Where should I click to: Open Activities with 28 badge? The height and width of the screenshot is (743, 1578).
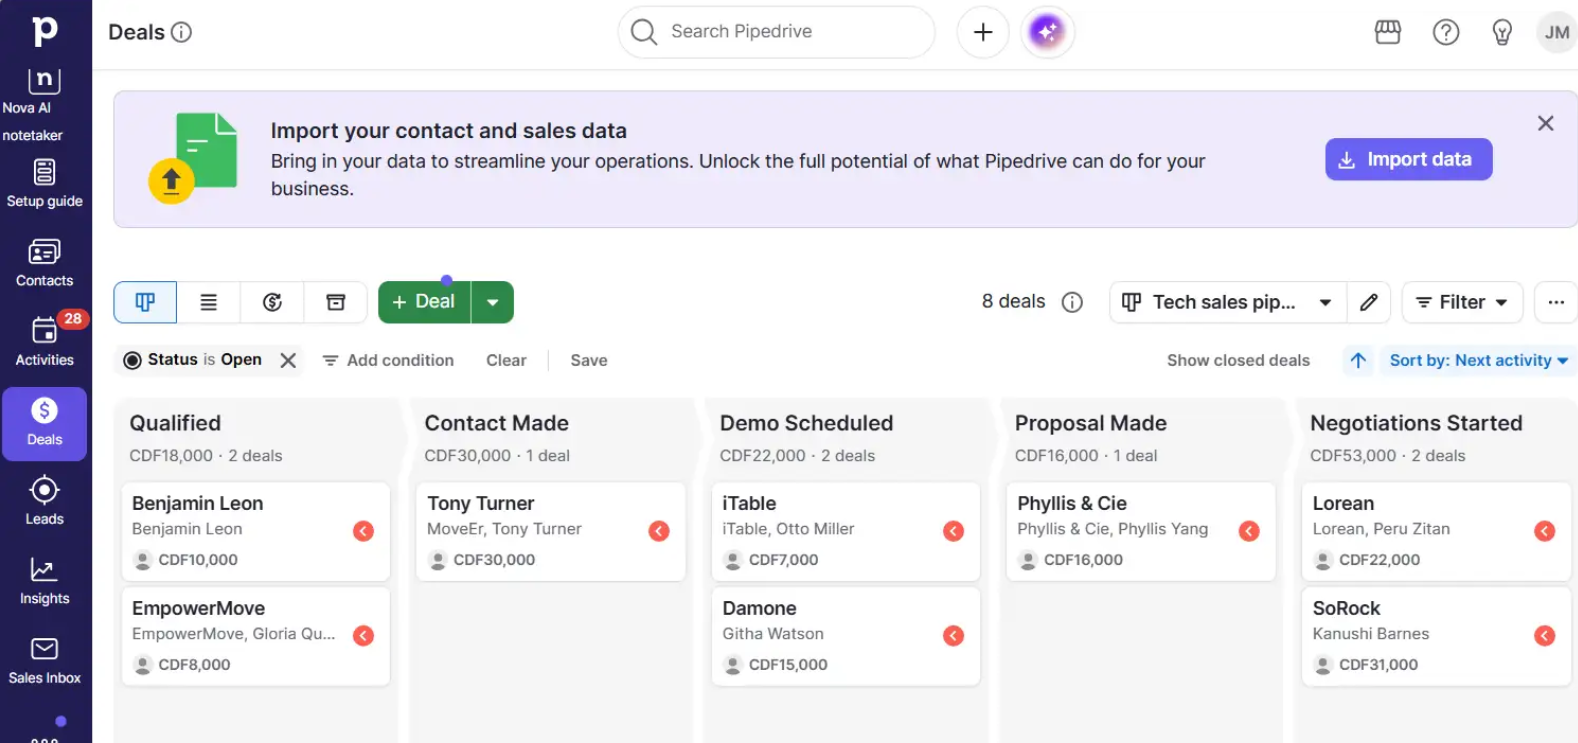[x=44, y=343]
